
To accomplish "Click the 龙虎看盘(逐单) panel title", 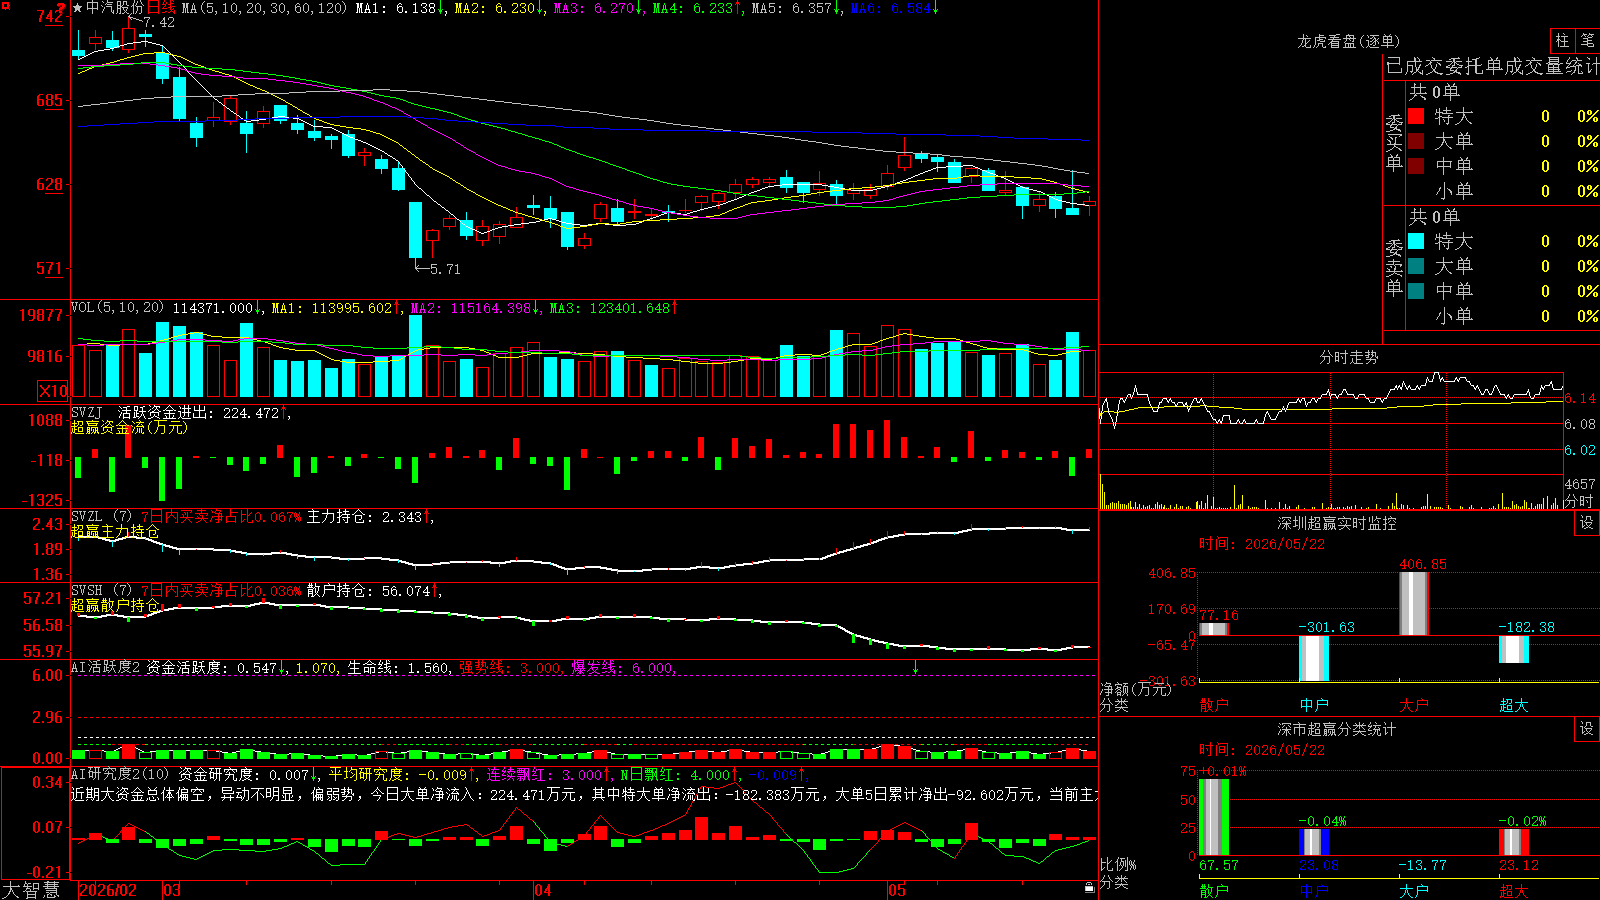I will pos(1348,41).
